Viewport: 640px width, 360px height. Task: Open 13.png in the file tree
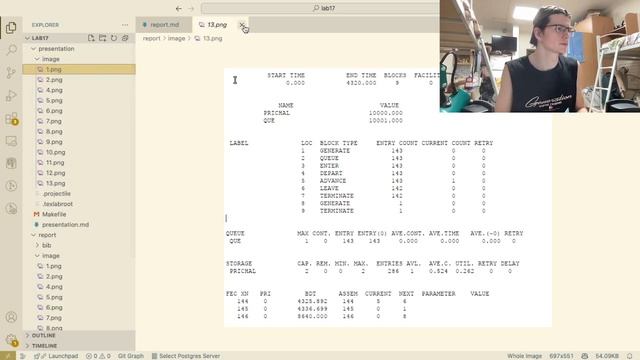79,183
